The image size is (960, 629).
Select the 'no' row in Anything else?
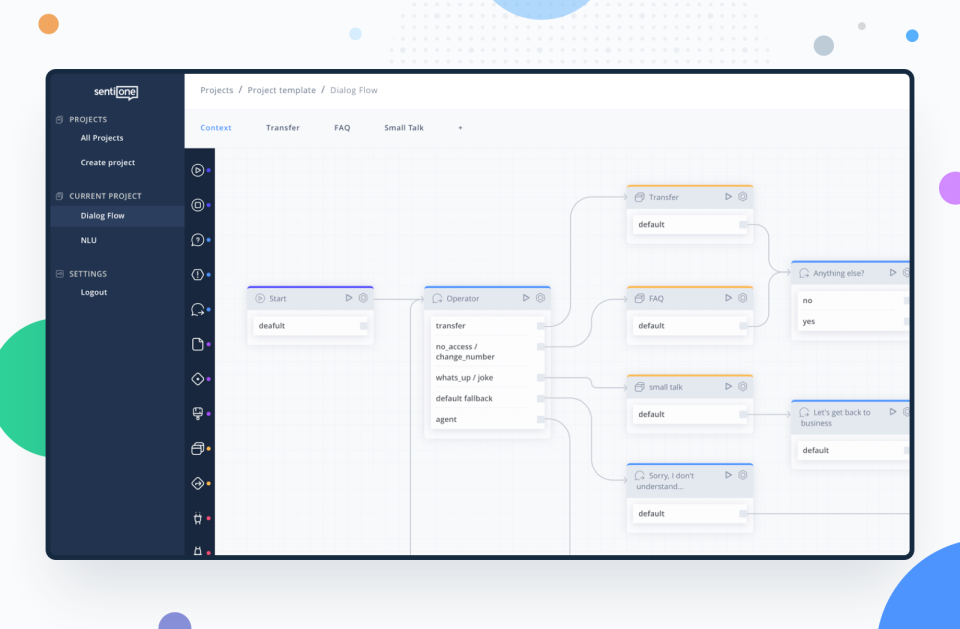[853, 301]
